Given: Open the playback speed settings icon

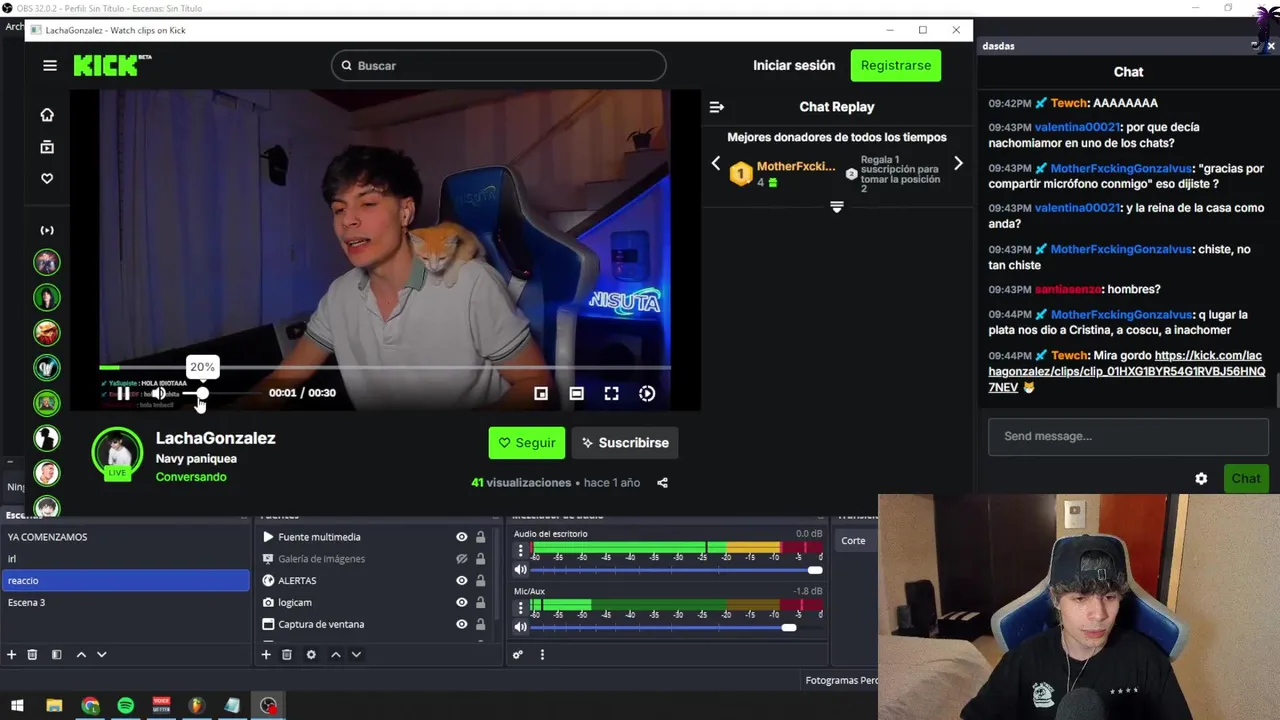Looking at the screenshot, I should 647,394.
